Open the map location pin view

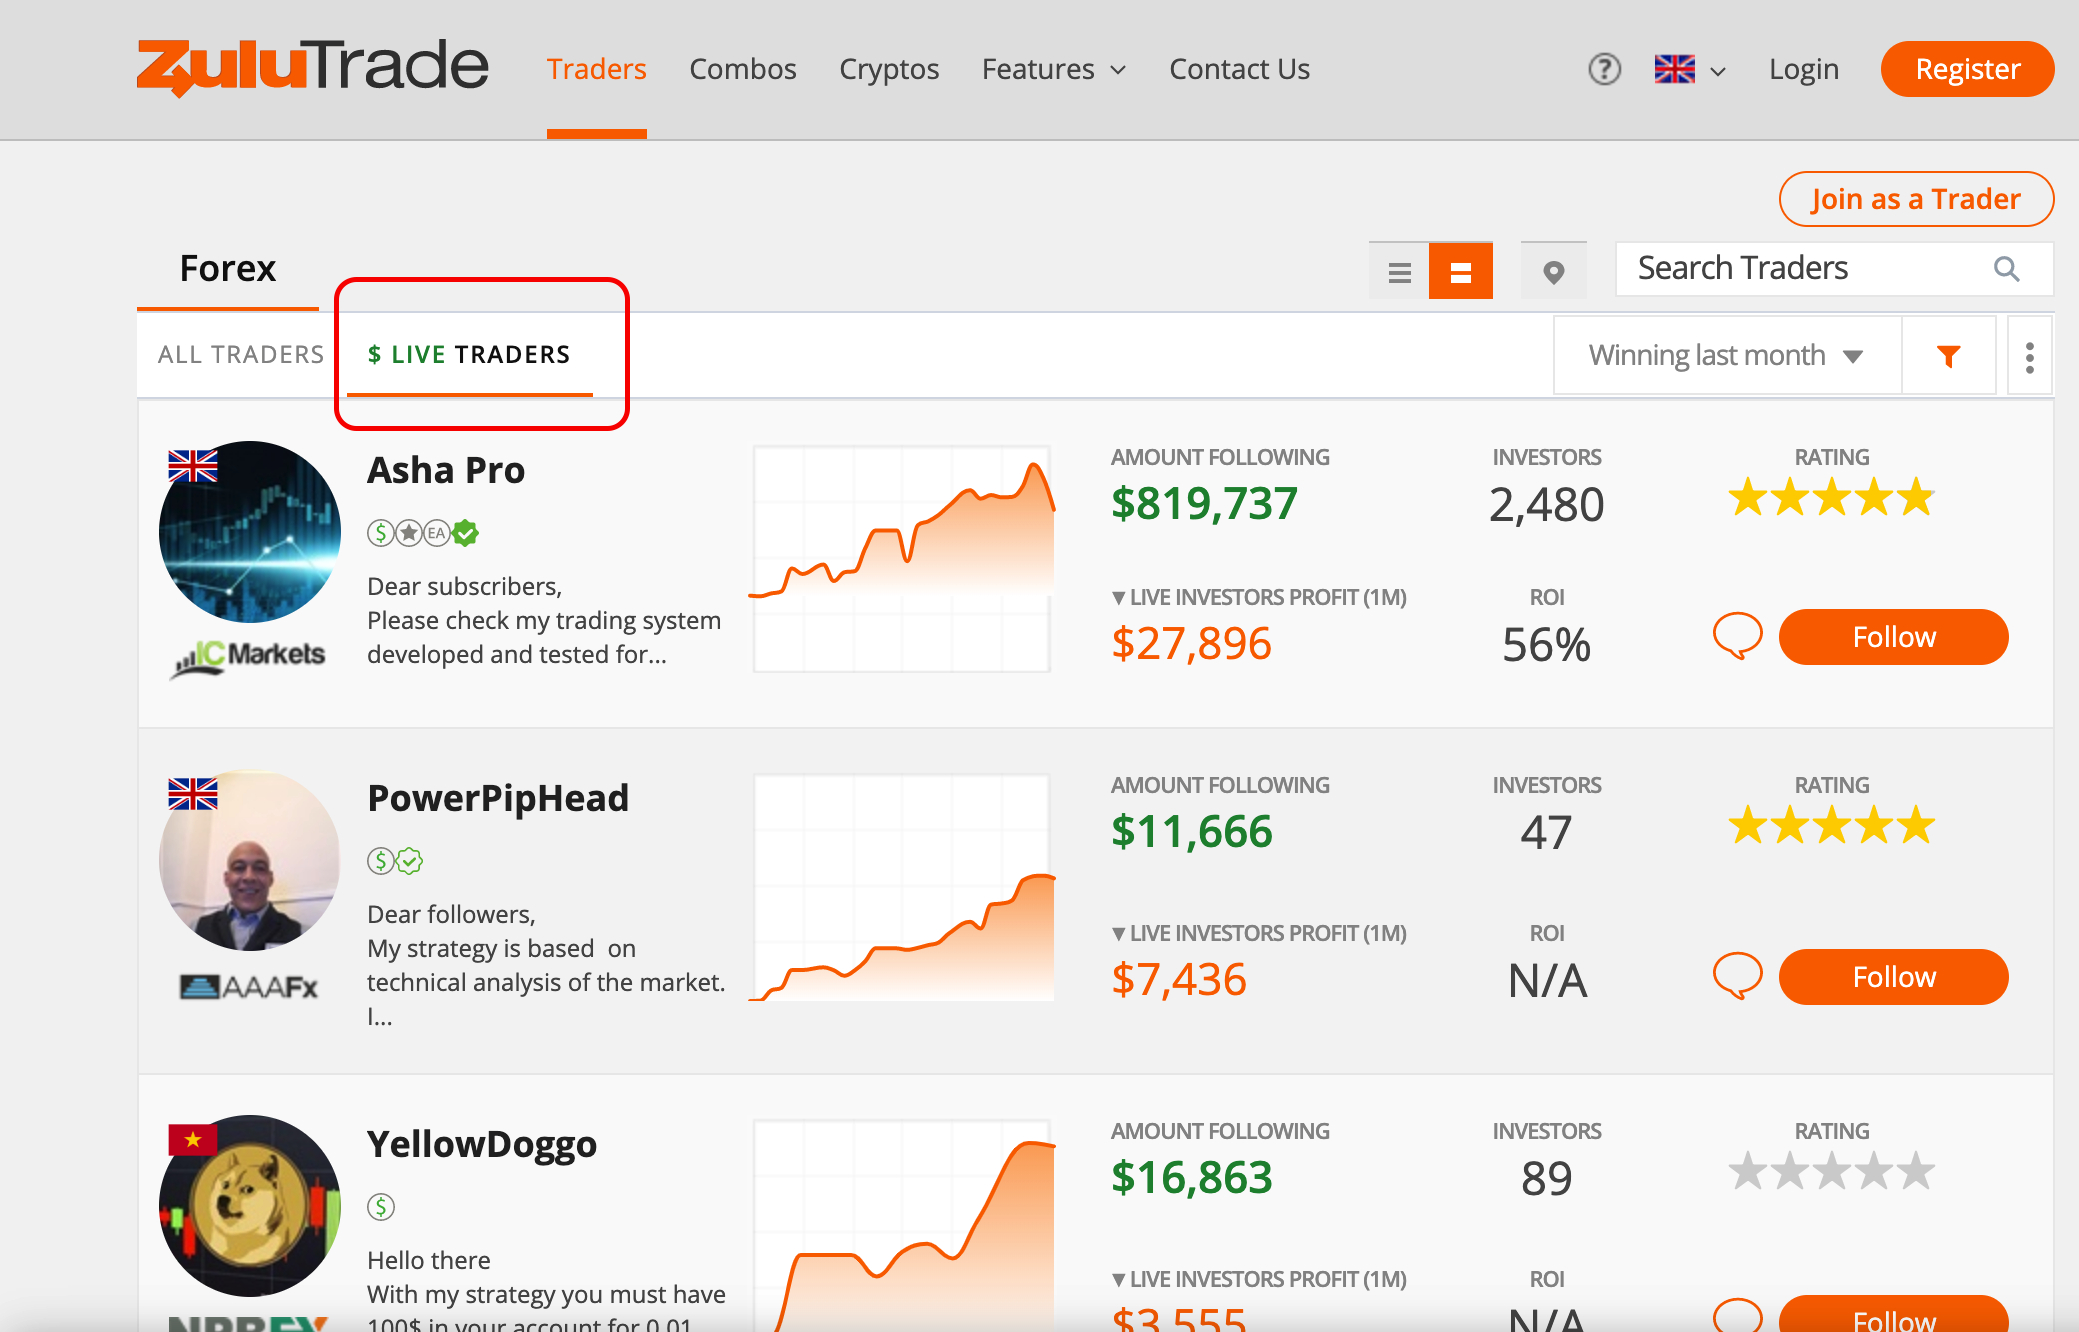(1553, 272)
